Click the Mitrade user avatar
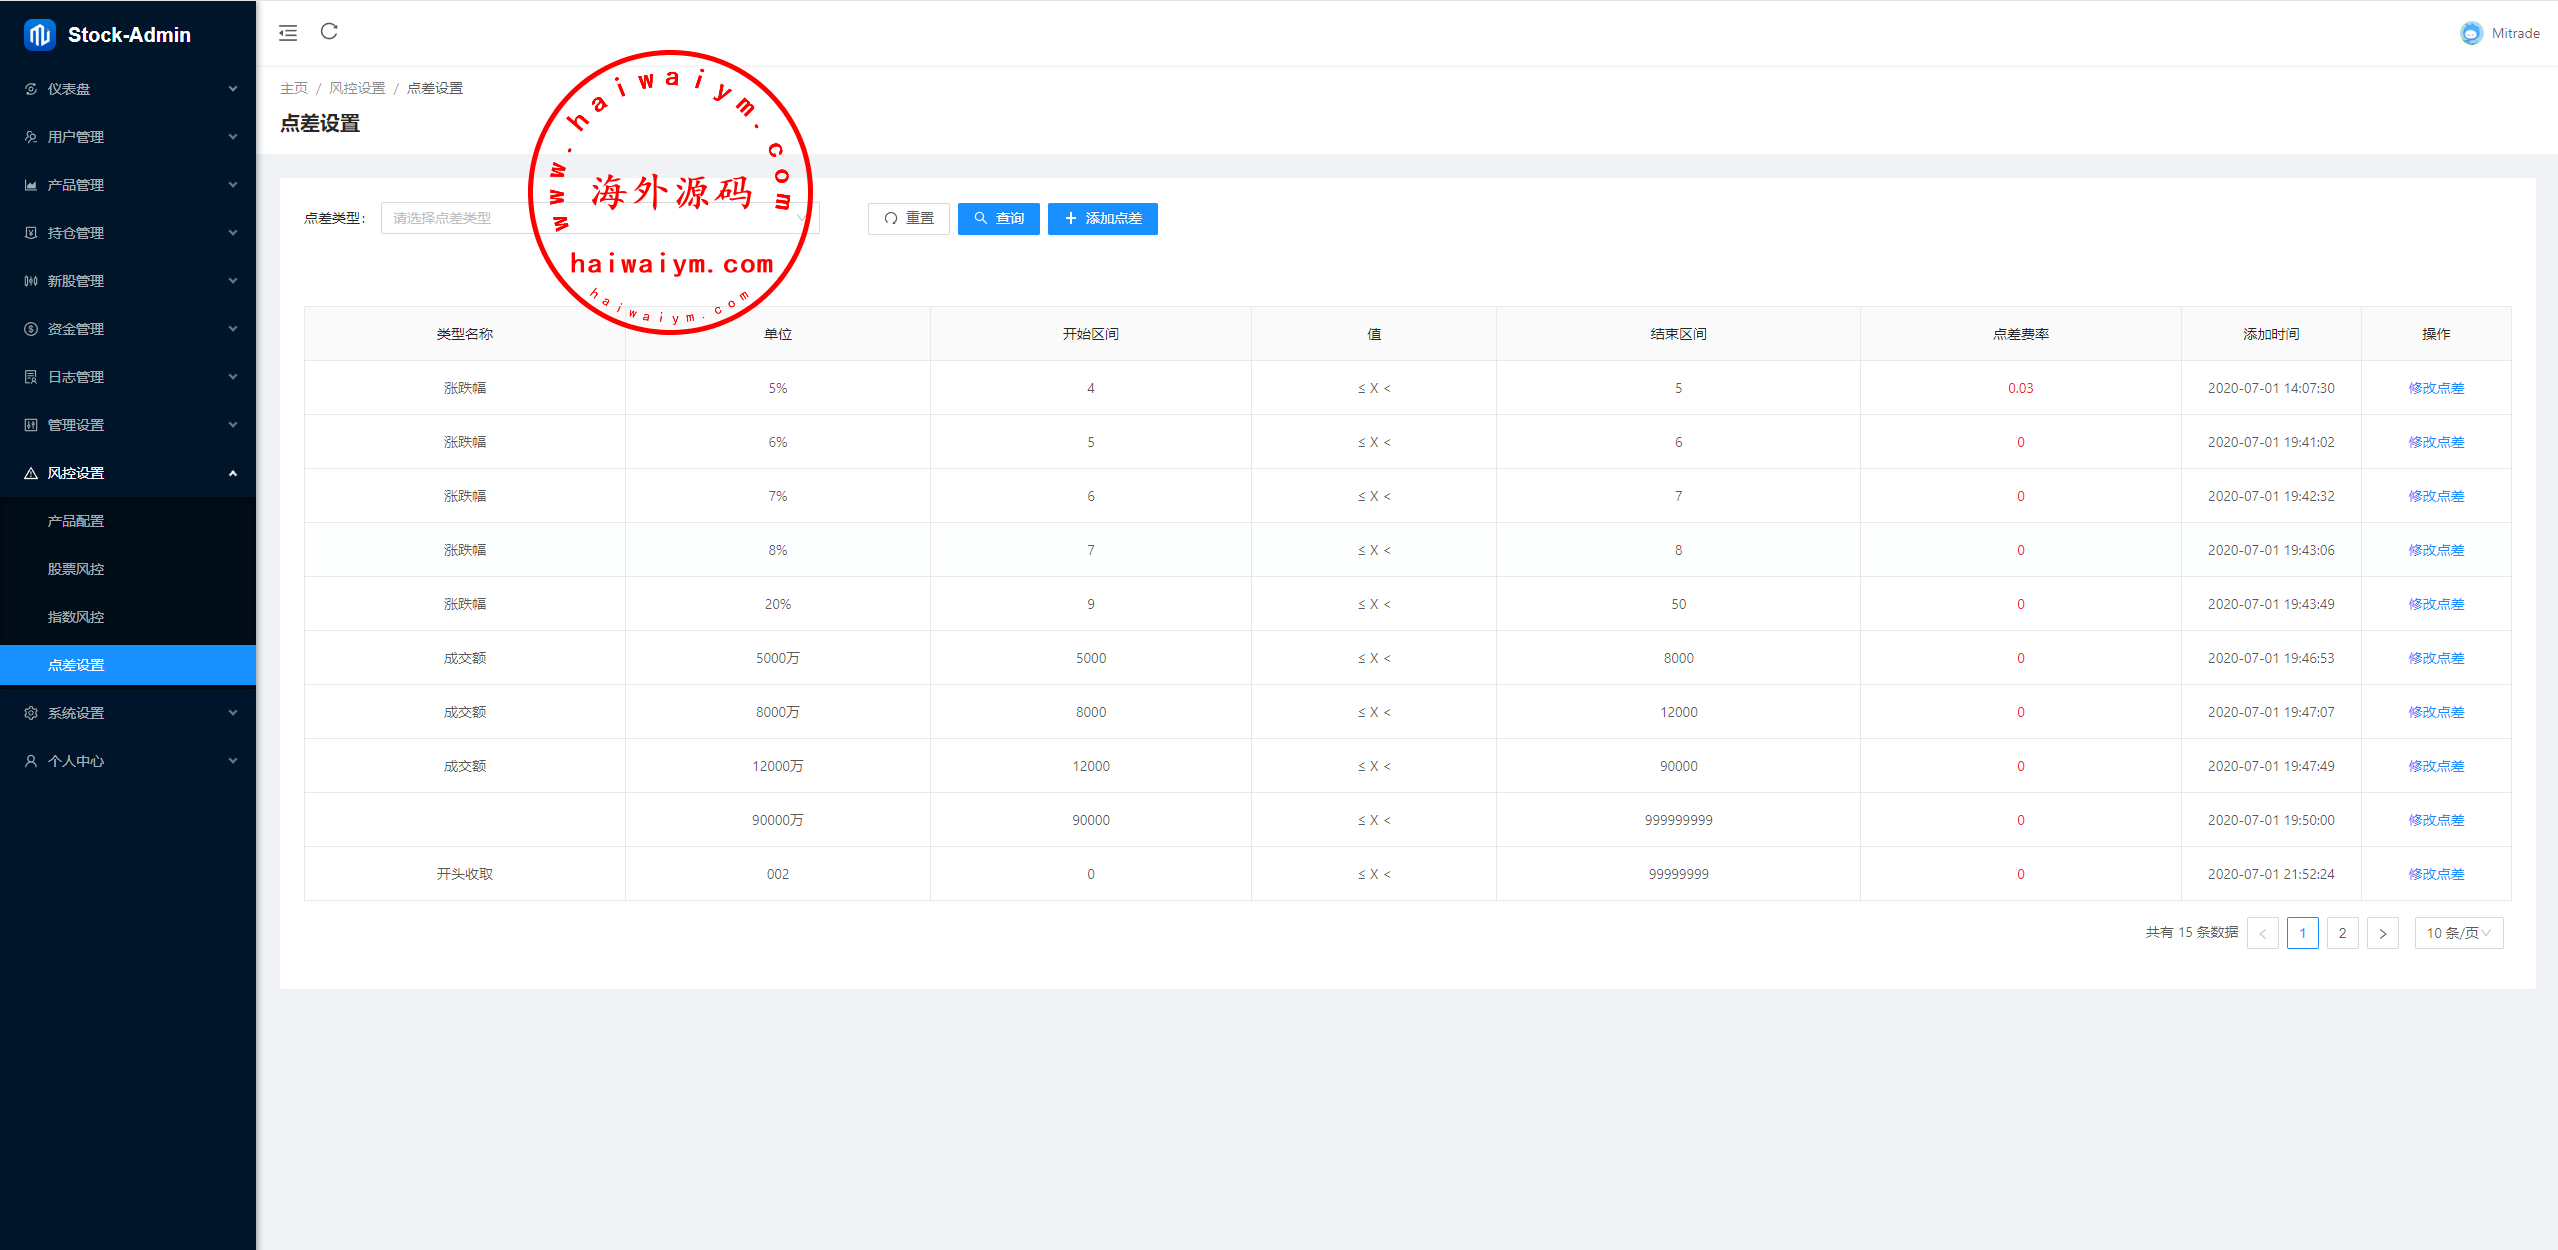The height and width of the screenshot is (1250, 2558). click(2471, 33)
